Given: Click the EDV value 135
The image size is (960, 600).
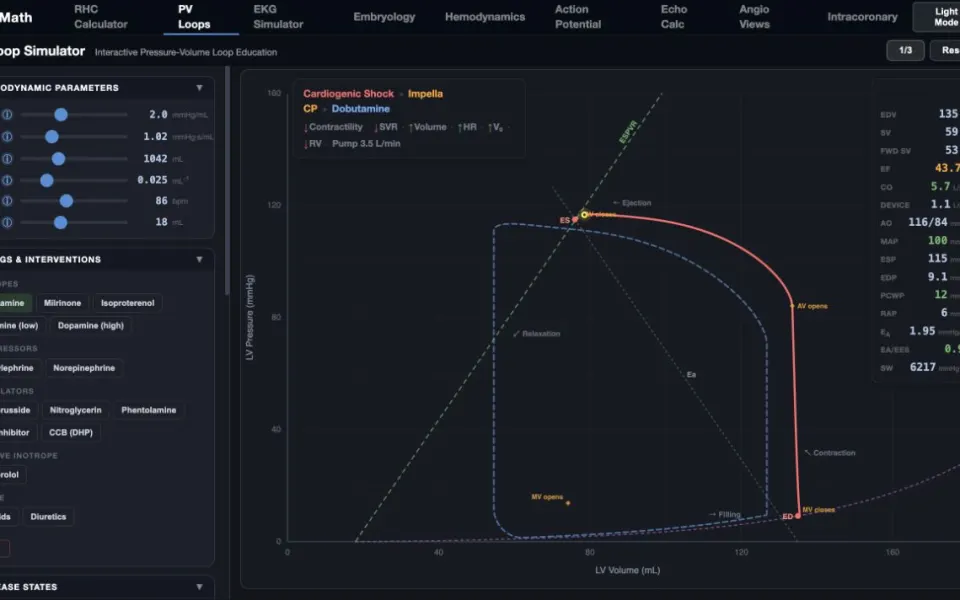Looking at the screenshot, I should [948, 114].
